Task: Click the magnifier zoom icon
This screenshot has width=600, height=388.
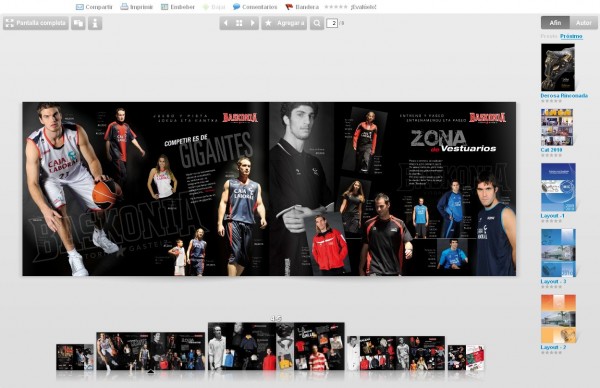Action: point(317,23)
